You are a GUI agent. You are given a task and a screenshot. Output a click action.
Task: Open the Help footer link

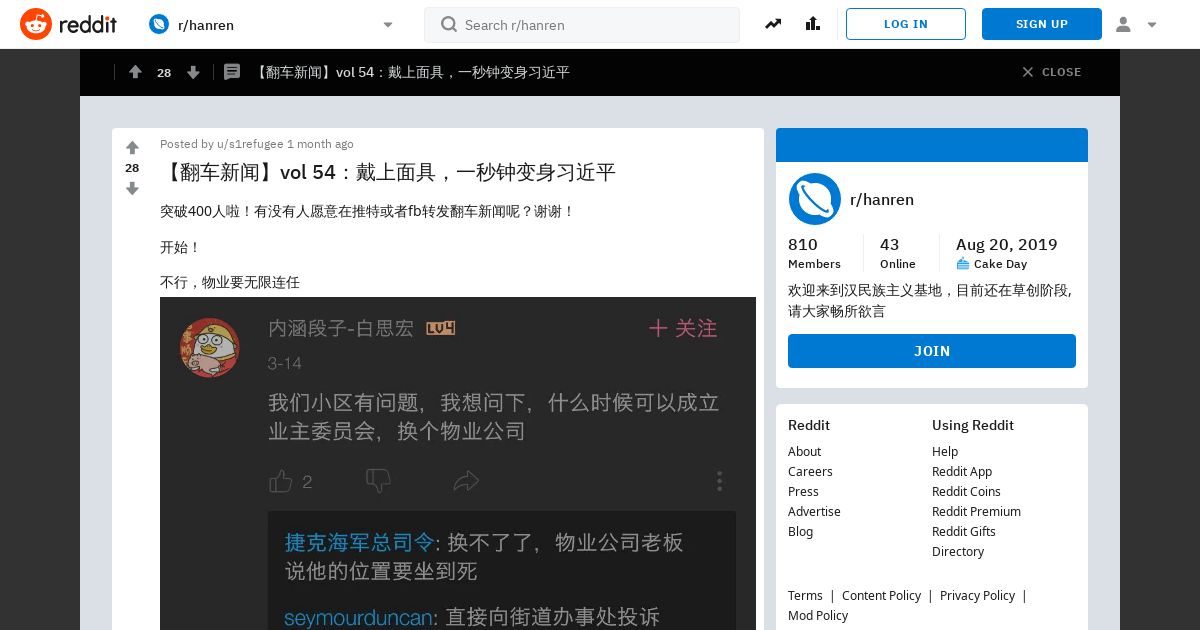tap(945, 451)
